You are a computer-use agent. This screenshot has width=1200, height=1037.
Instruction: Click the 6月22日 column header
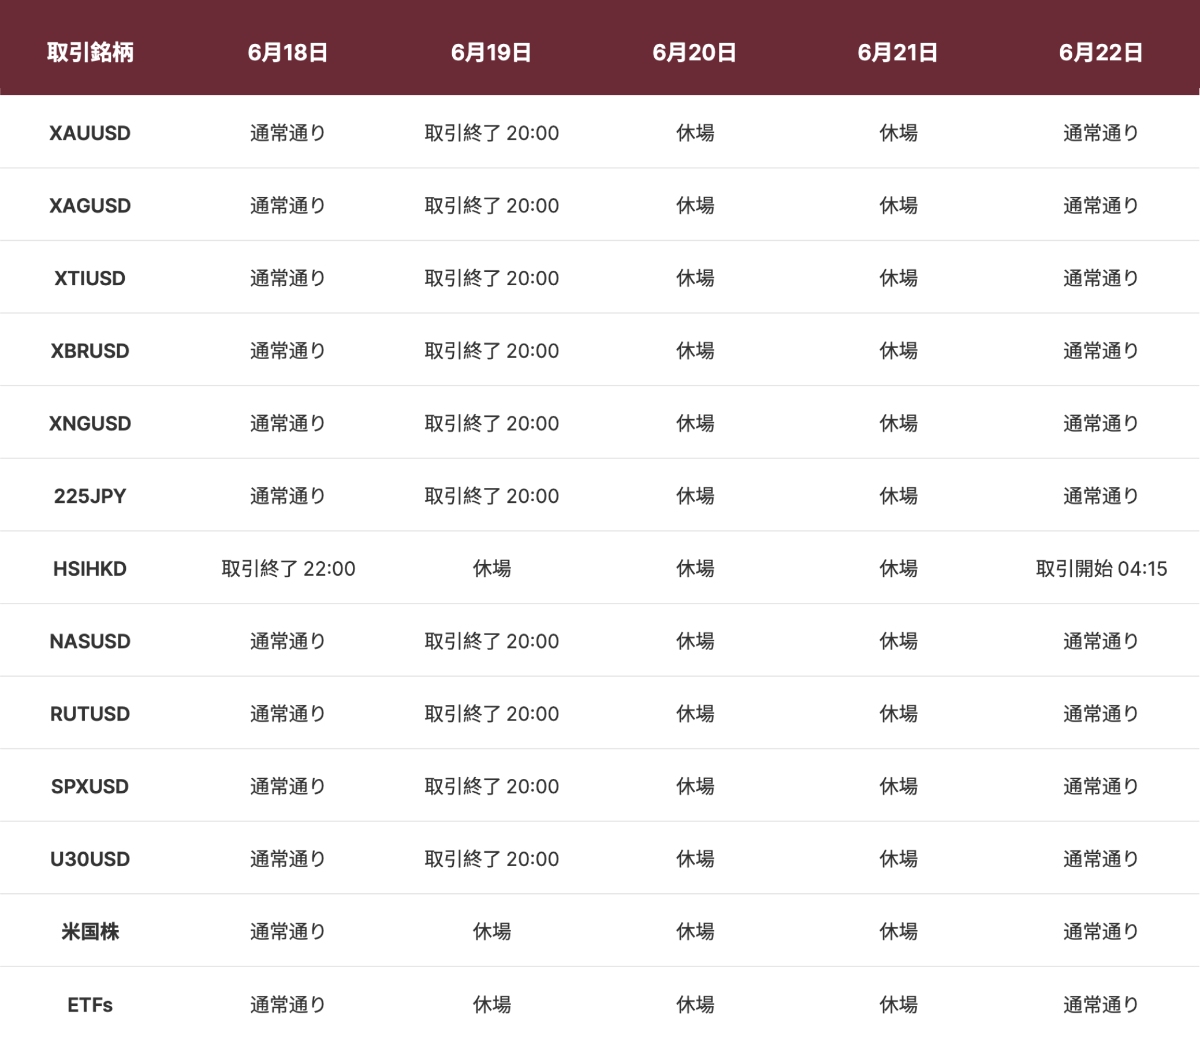tap(1101, 53)
